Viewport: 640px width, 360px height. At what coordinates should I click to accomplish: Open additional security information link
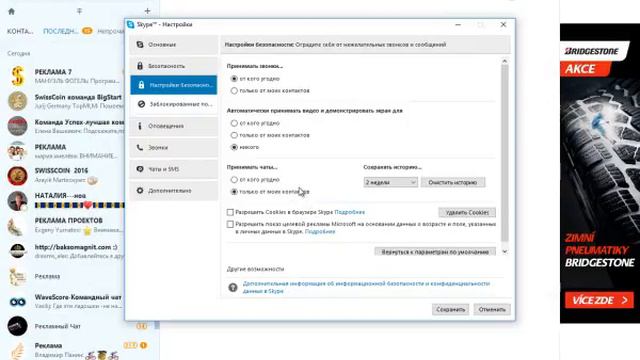[366, 287]
